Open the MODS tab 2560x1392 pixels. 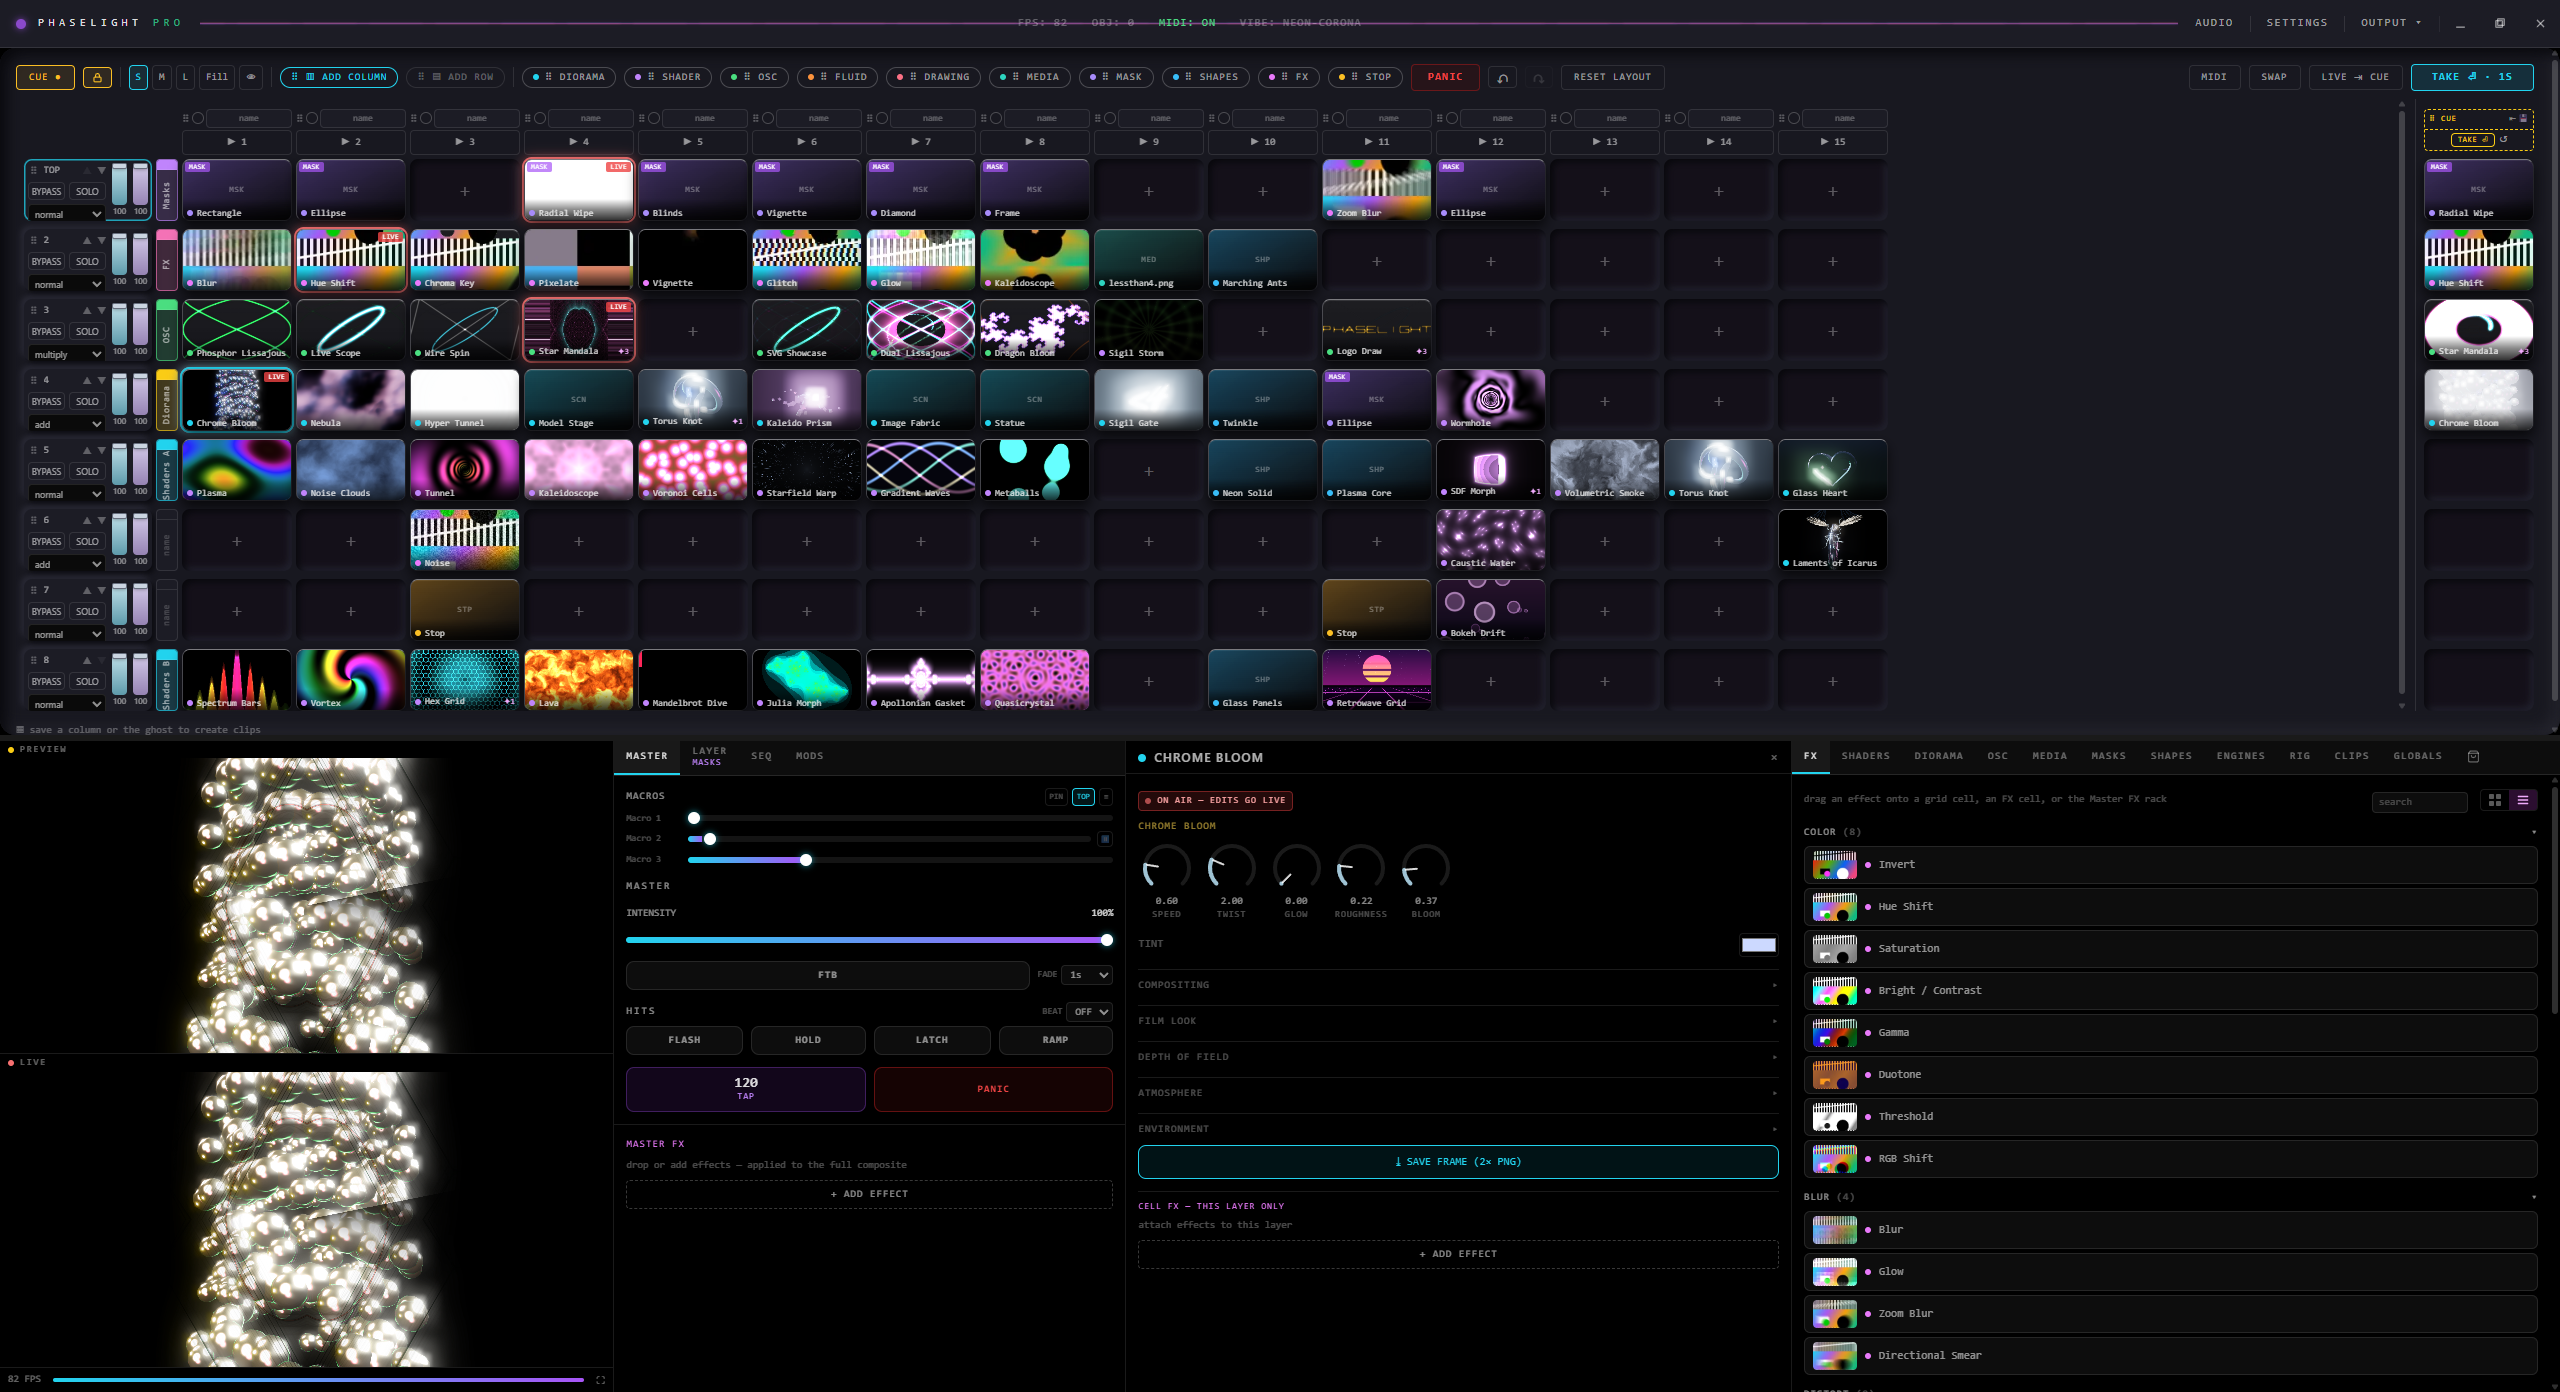coord(810,757)
